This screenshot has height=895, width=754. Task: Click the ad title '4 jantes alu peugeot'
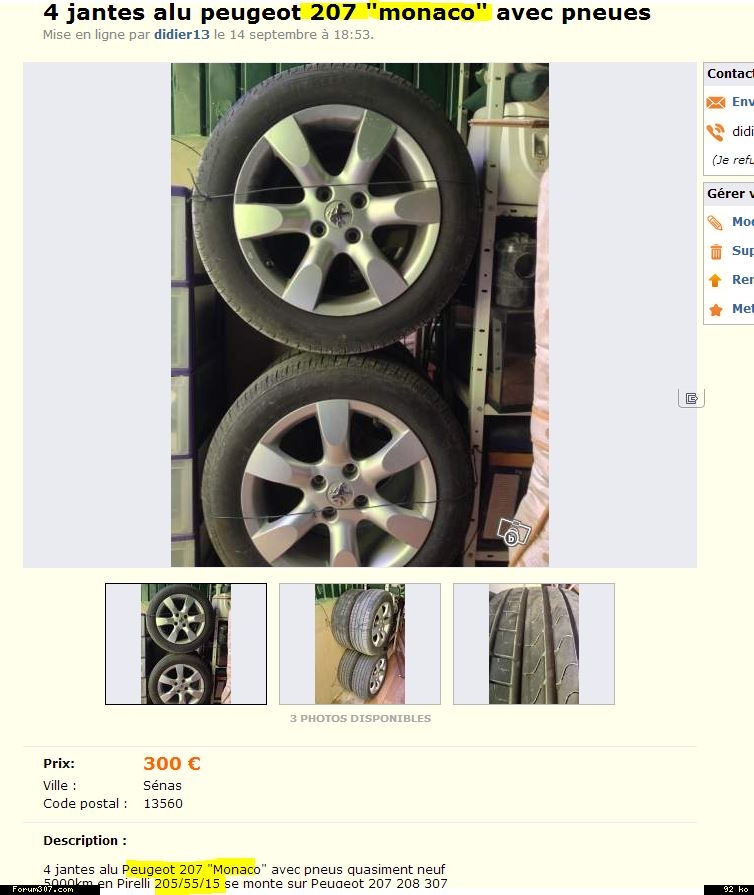click(x=172, y=13)
